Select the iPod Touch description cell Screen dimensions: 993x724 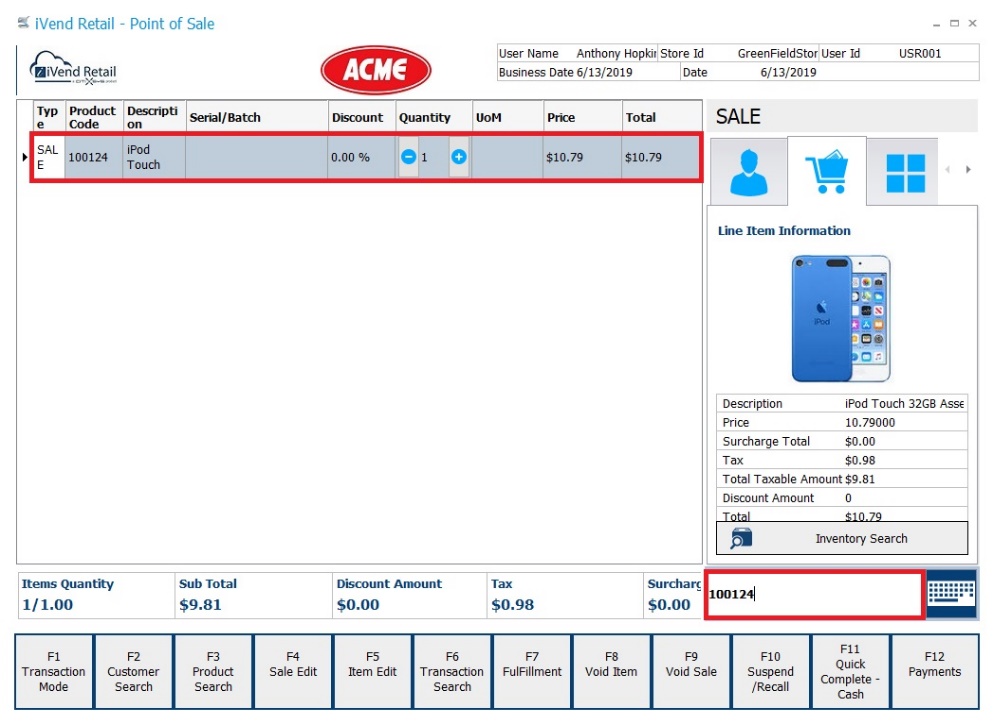(x=155, y=157)
